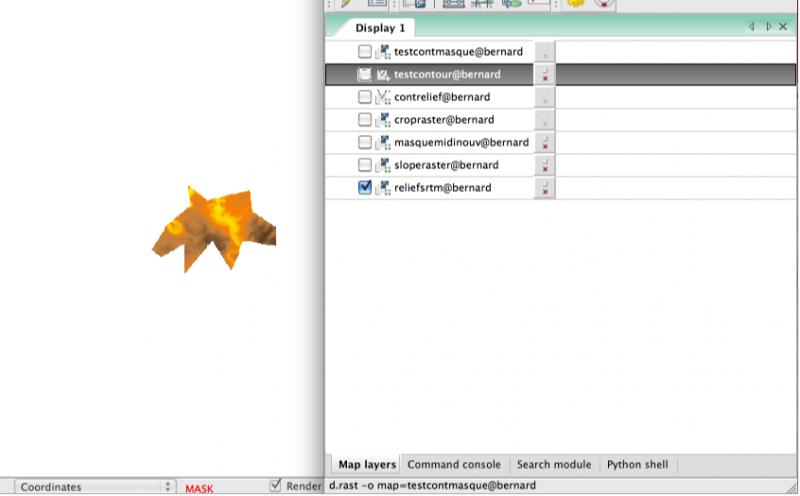Switch to the Search module tab
Viewport: 800px width, 496px height.
coord(553,465)
